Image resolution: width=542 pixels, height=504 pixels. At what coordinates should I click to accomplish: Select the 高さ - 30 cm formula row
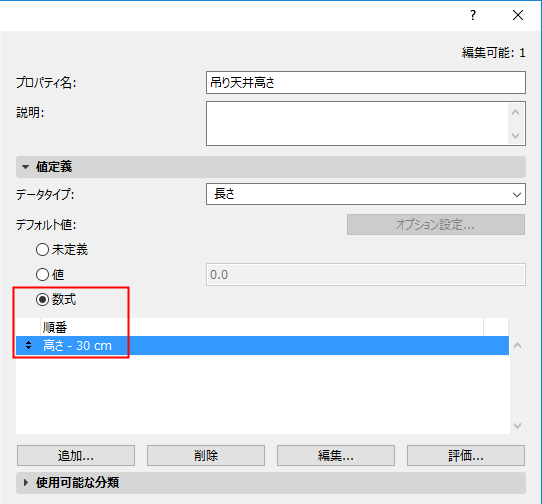262,345
